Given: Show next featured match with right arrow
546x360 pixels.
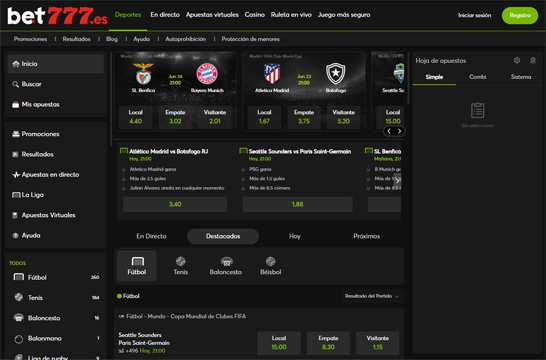Looking at the screenshot, I should [x=399, y=131].
